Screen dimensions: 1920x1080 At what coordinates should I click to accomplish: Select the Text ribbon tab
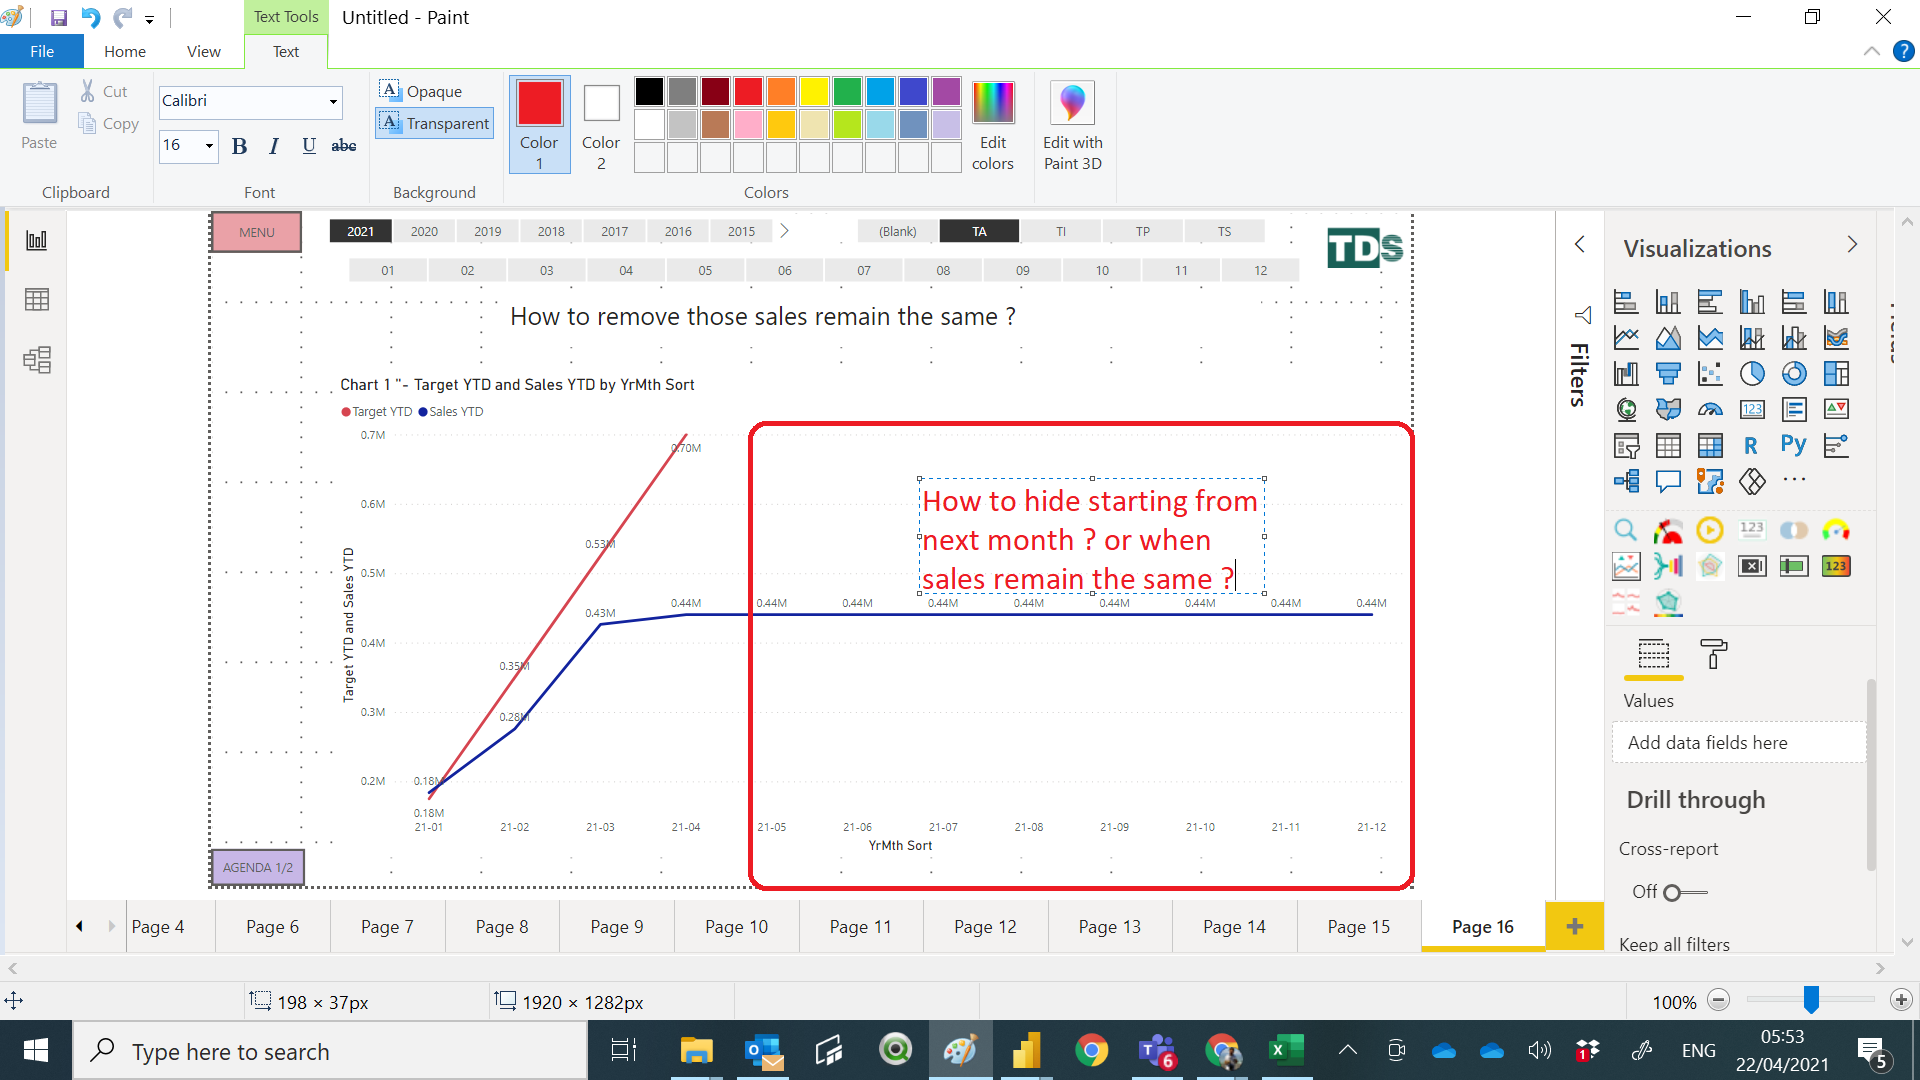pos(286,52)
